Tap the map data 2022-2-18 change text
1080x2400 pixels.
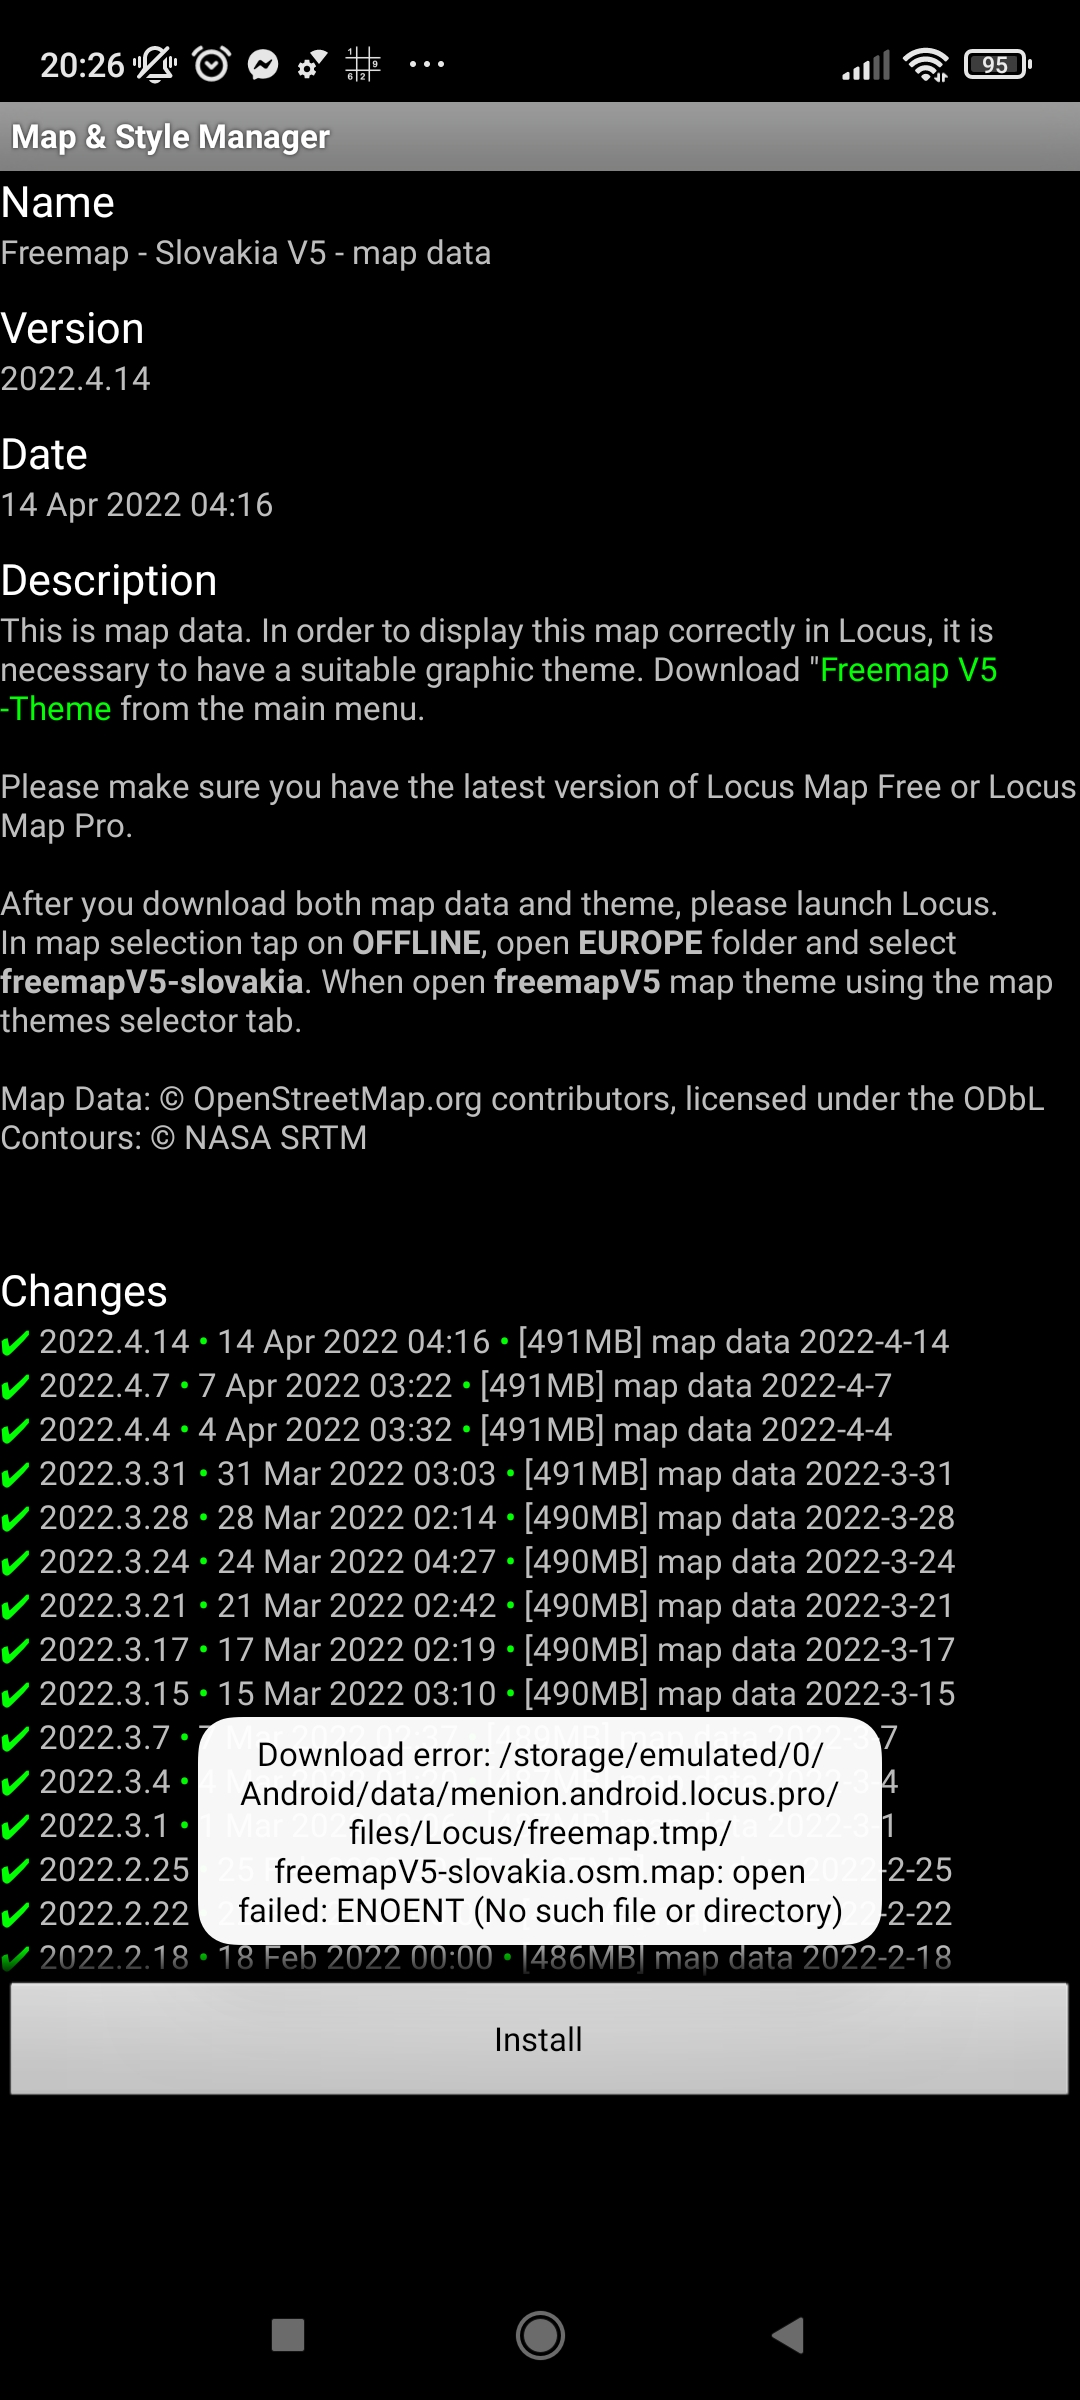pyautogui.click(x=802, y=1958)
